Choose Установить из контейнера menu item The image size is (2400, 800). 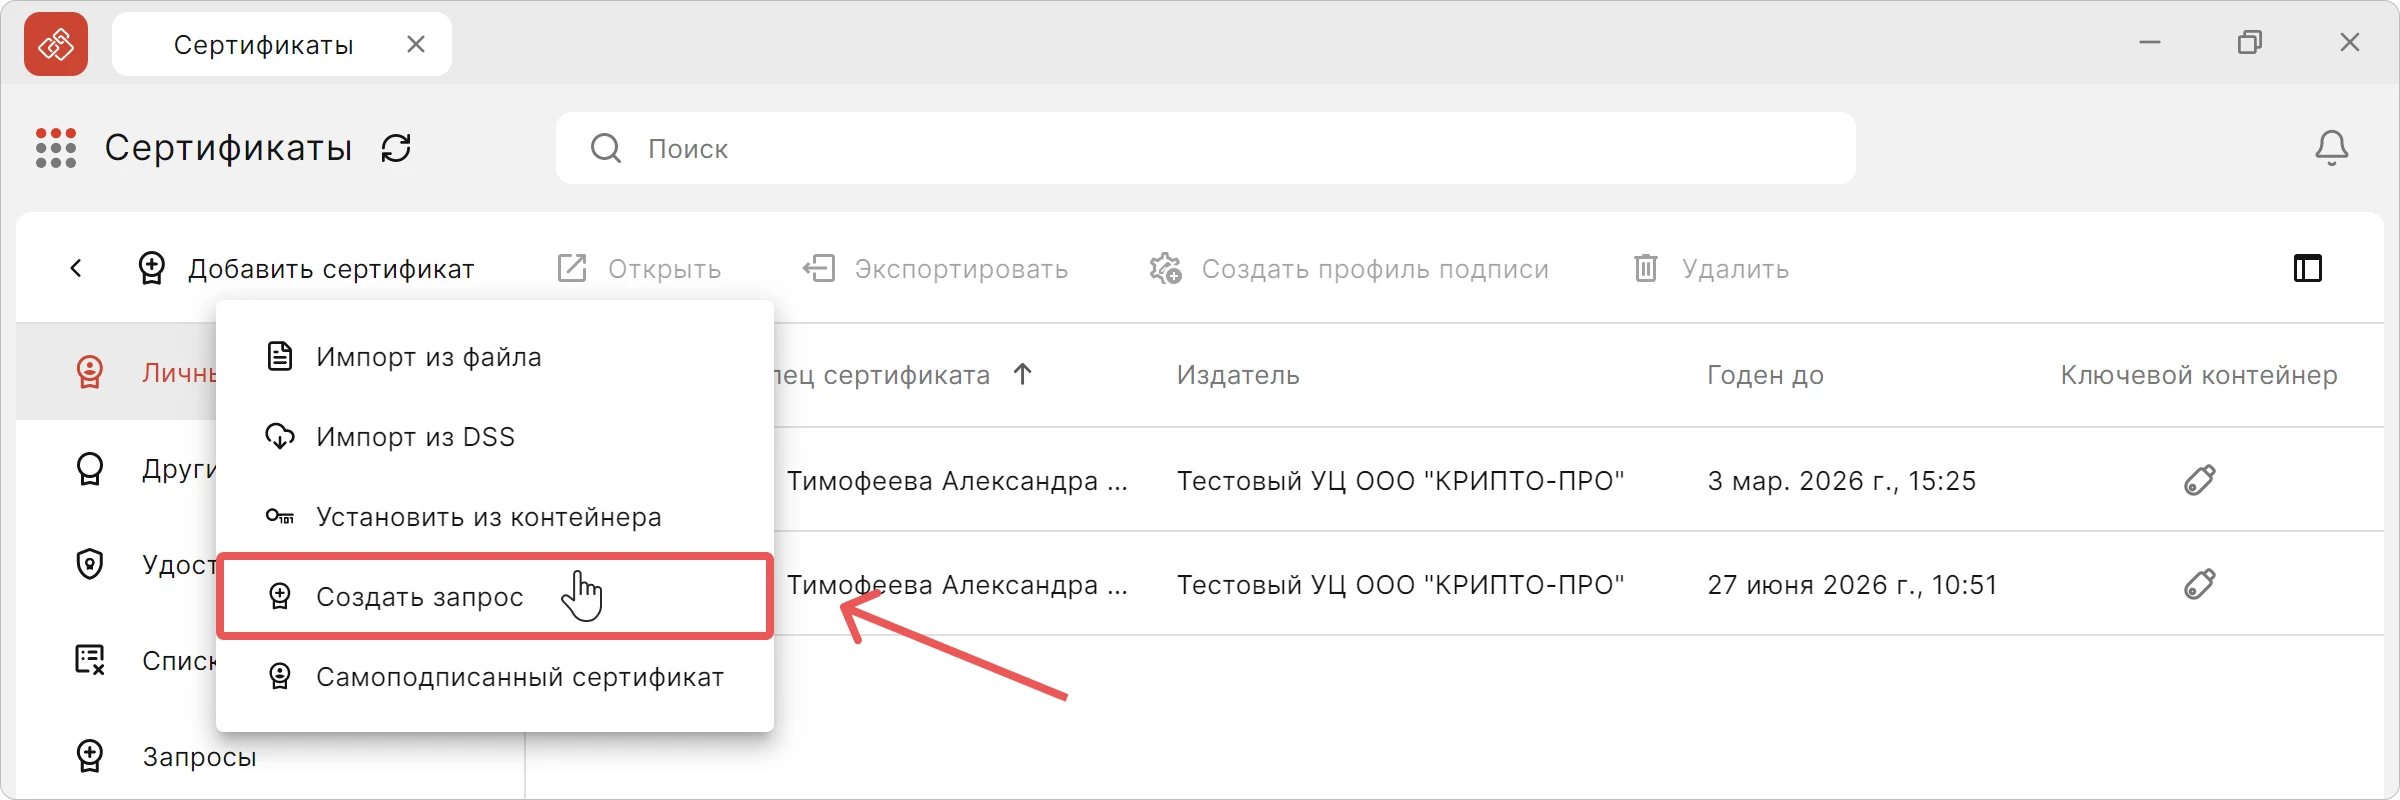click(495, 516)
